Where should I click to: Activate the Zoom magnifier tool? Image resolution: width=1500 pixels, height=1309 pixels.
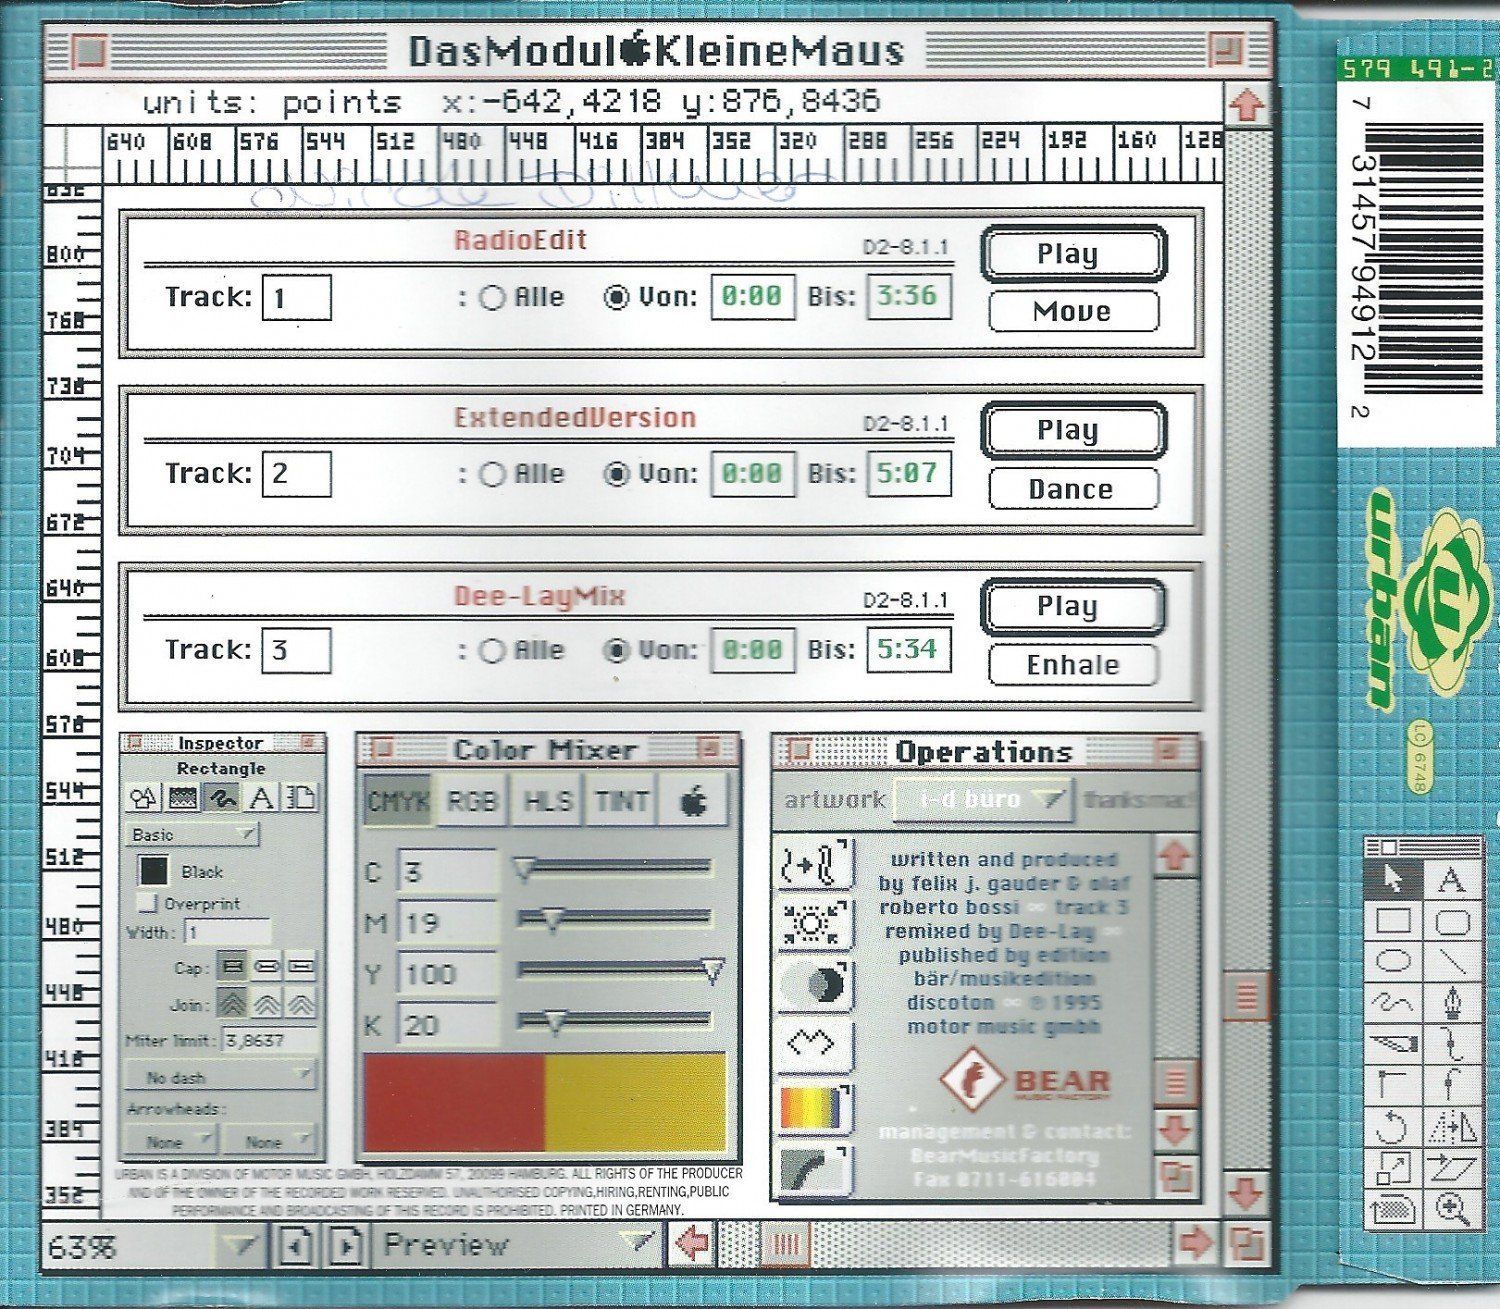click(x=1452, y=1208)
